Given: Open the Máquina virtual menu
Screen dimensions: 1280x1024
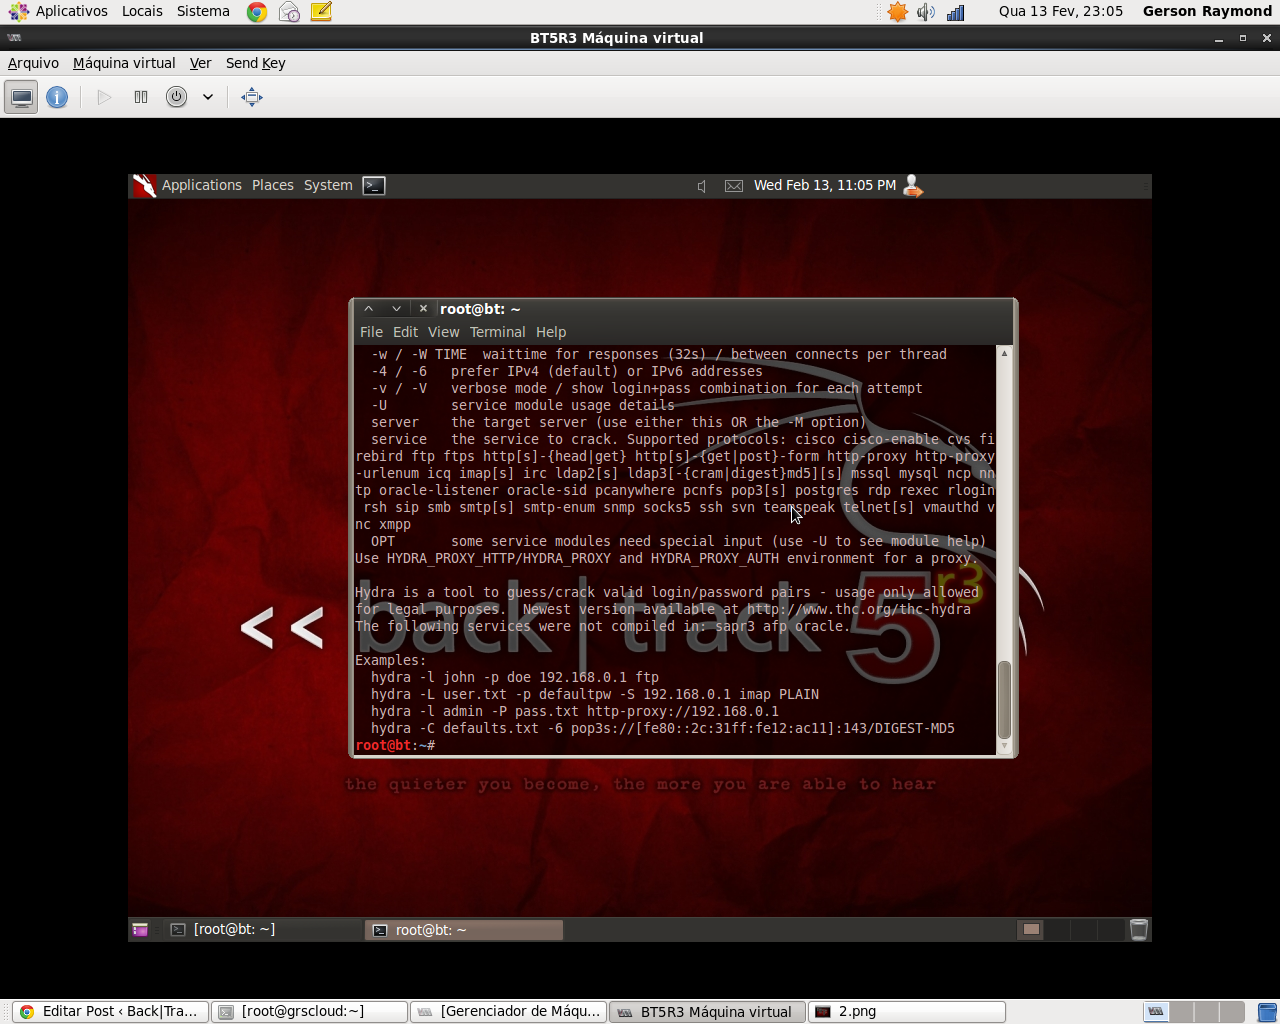Looking at the screenshot, I should pyautogui.click(x=124, y=63).
